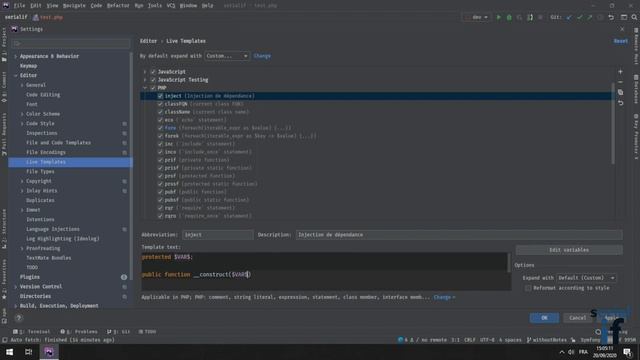Image resolution: width=640 pixels, height=360 pixels.
Task: Collapse the PHP template group
Action: (x=145, y=88)
